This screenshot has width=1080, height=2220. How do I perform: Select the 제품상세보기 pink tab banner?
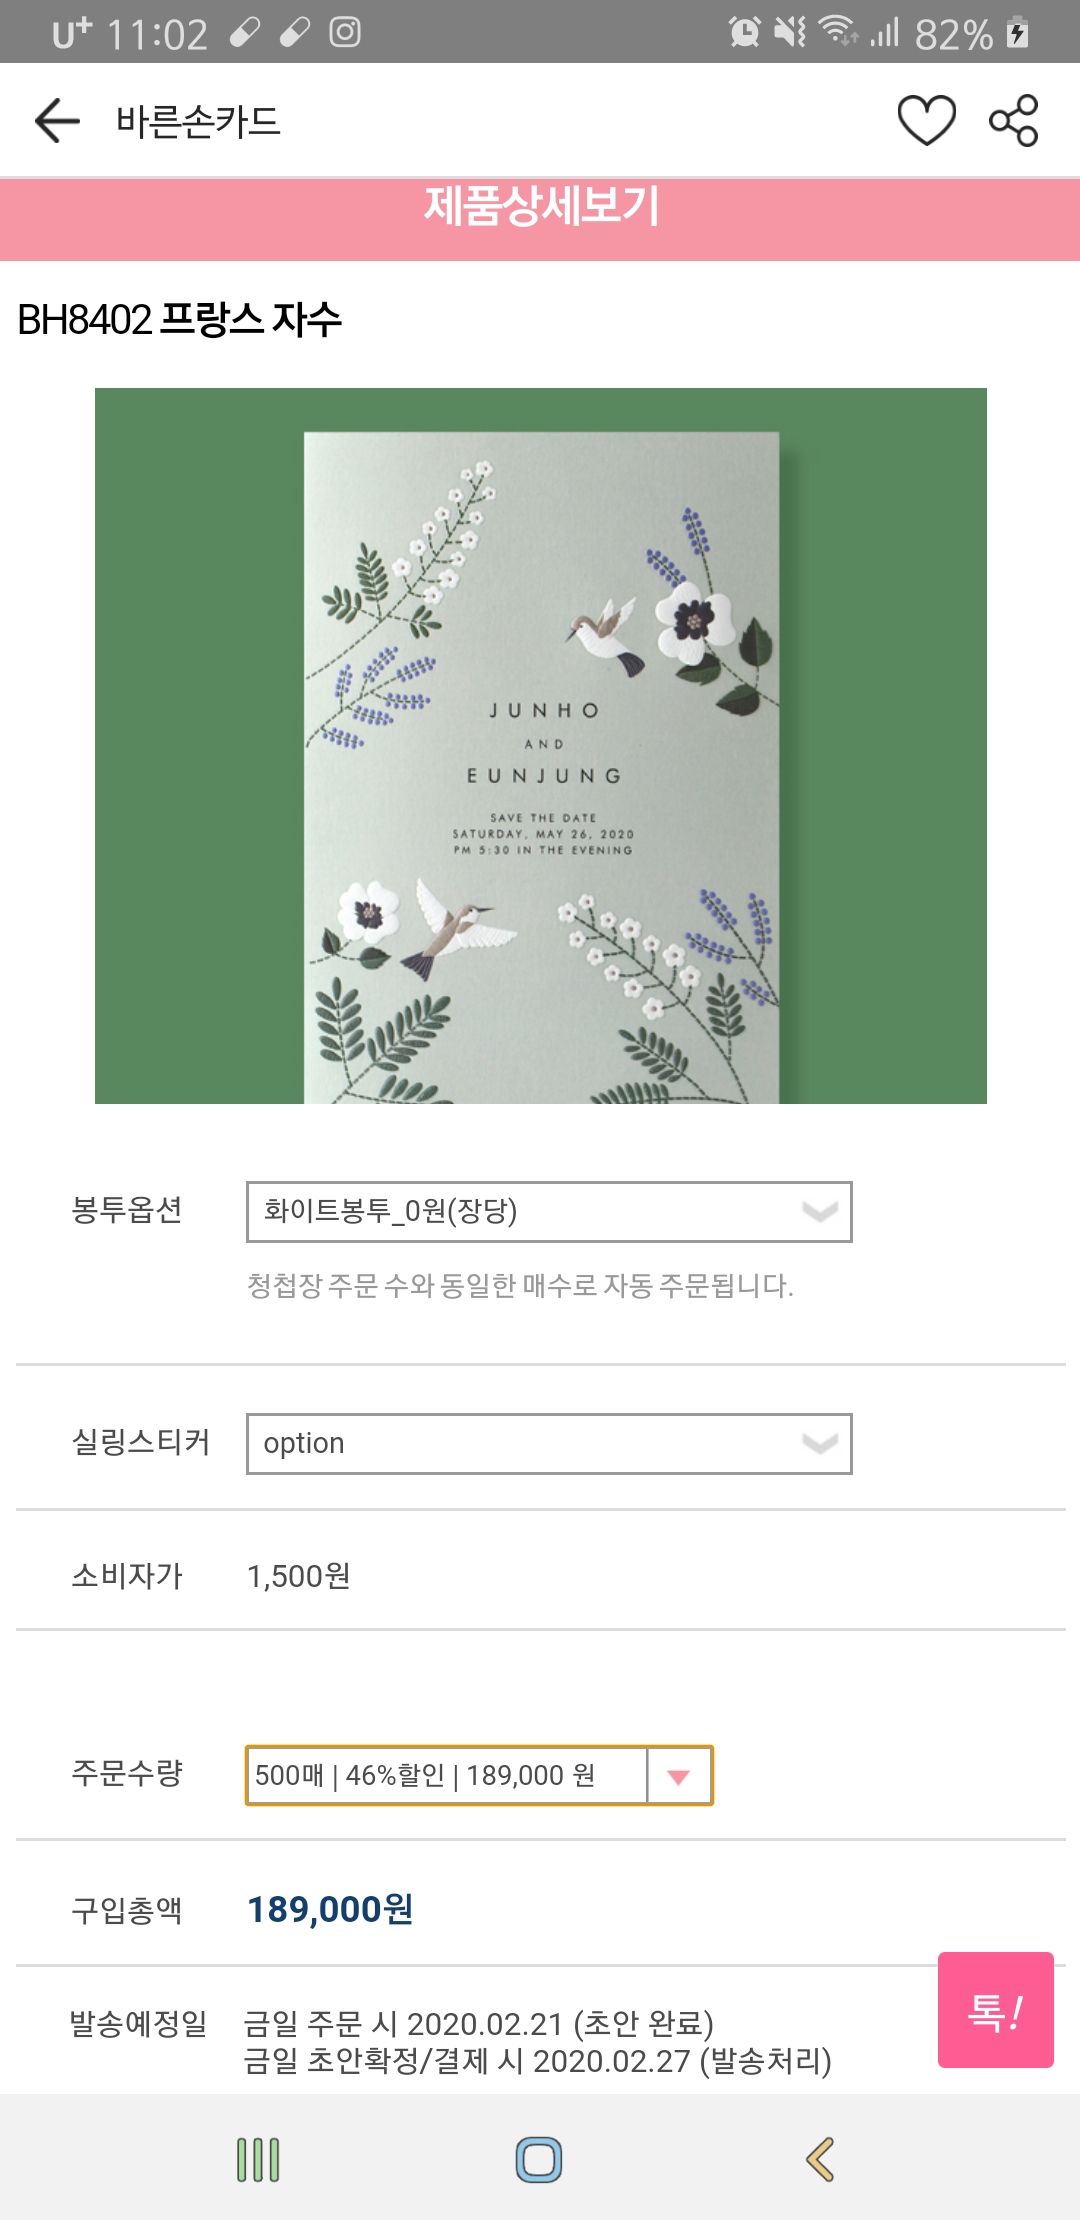tap(540, 219)
